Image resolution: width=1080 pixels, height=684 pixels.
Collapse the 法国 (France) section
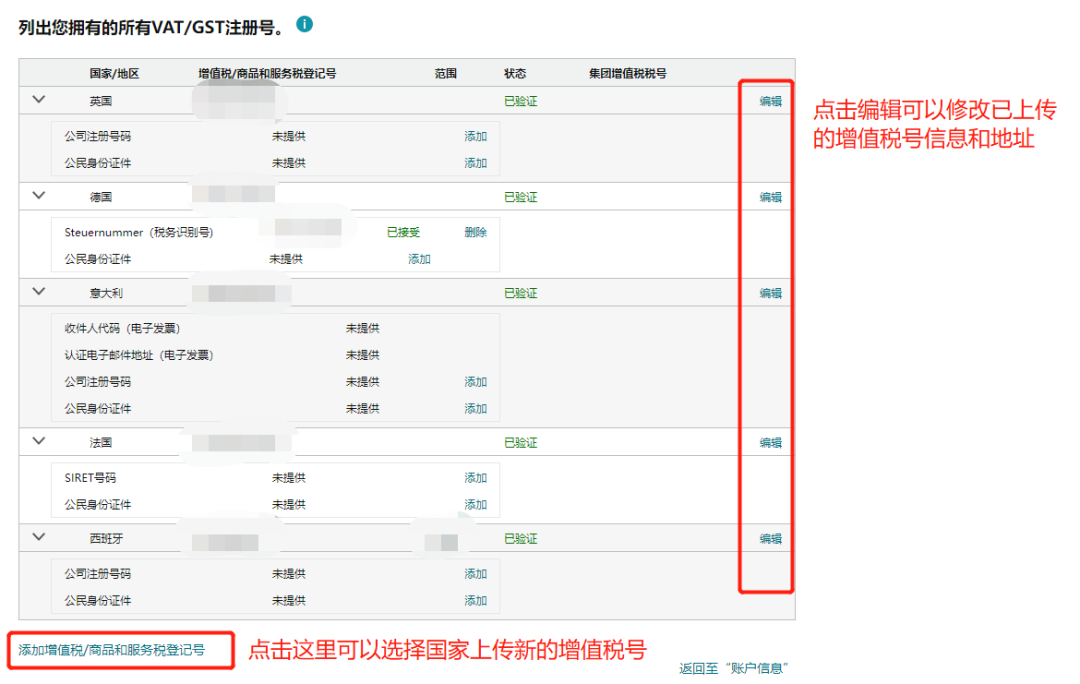(38, 441)
